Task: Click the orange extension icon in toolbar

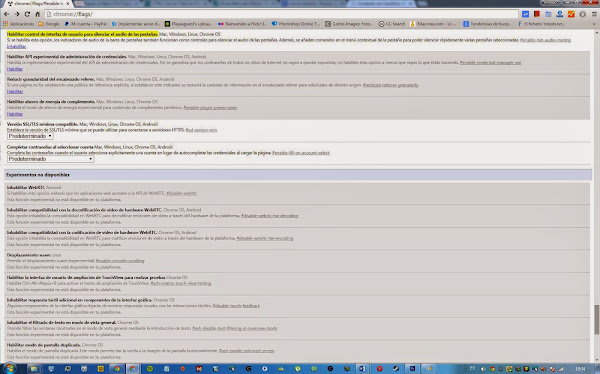Action: pos(571,14)
